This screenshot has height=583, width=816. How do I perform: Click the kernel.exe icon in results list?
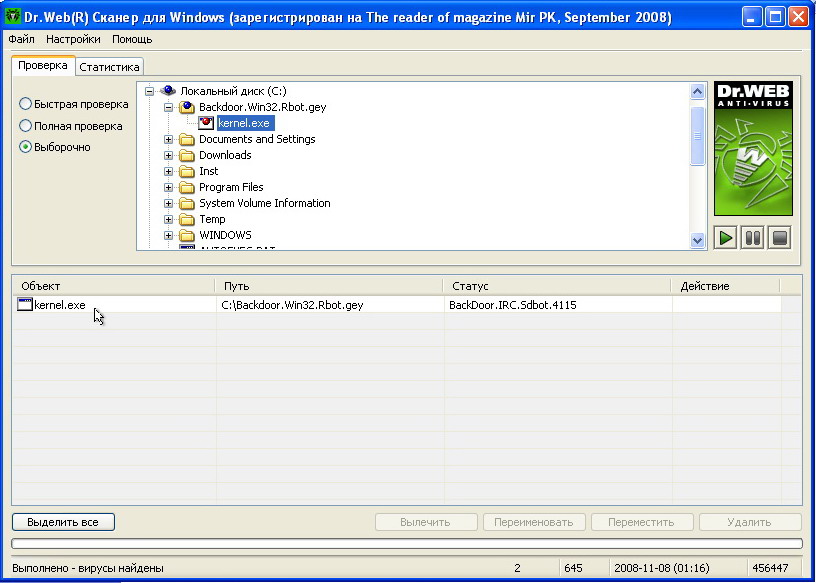tap(24, 305)
